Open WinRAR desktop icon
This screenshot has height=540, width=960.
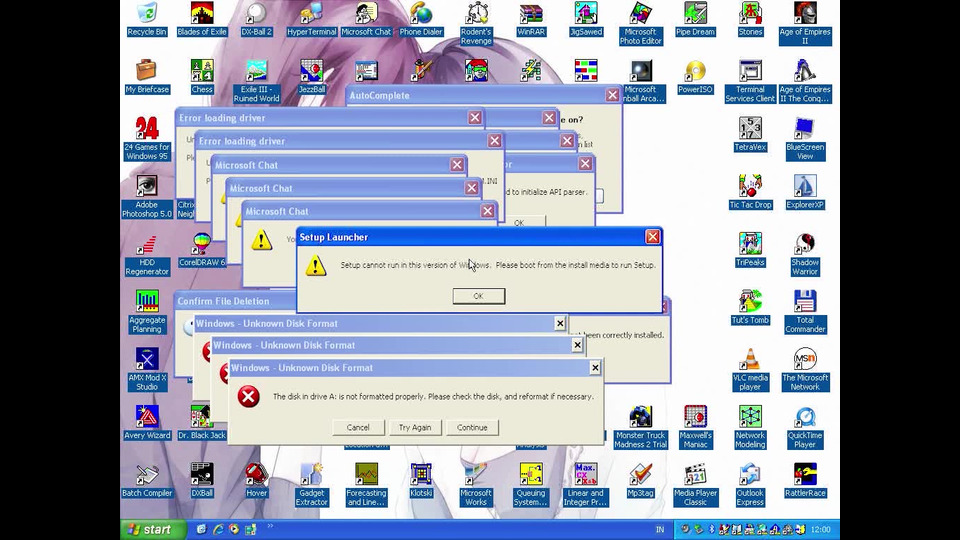[x=531, y=20]
